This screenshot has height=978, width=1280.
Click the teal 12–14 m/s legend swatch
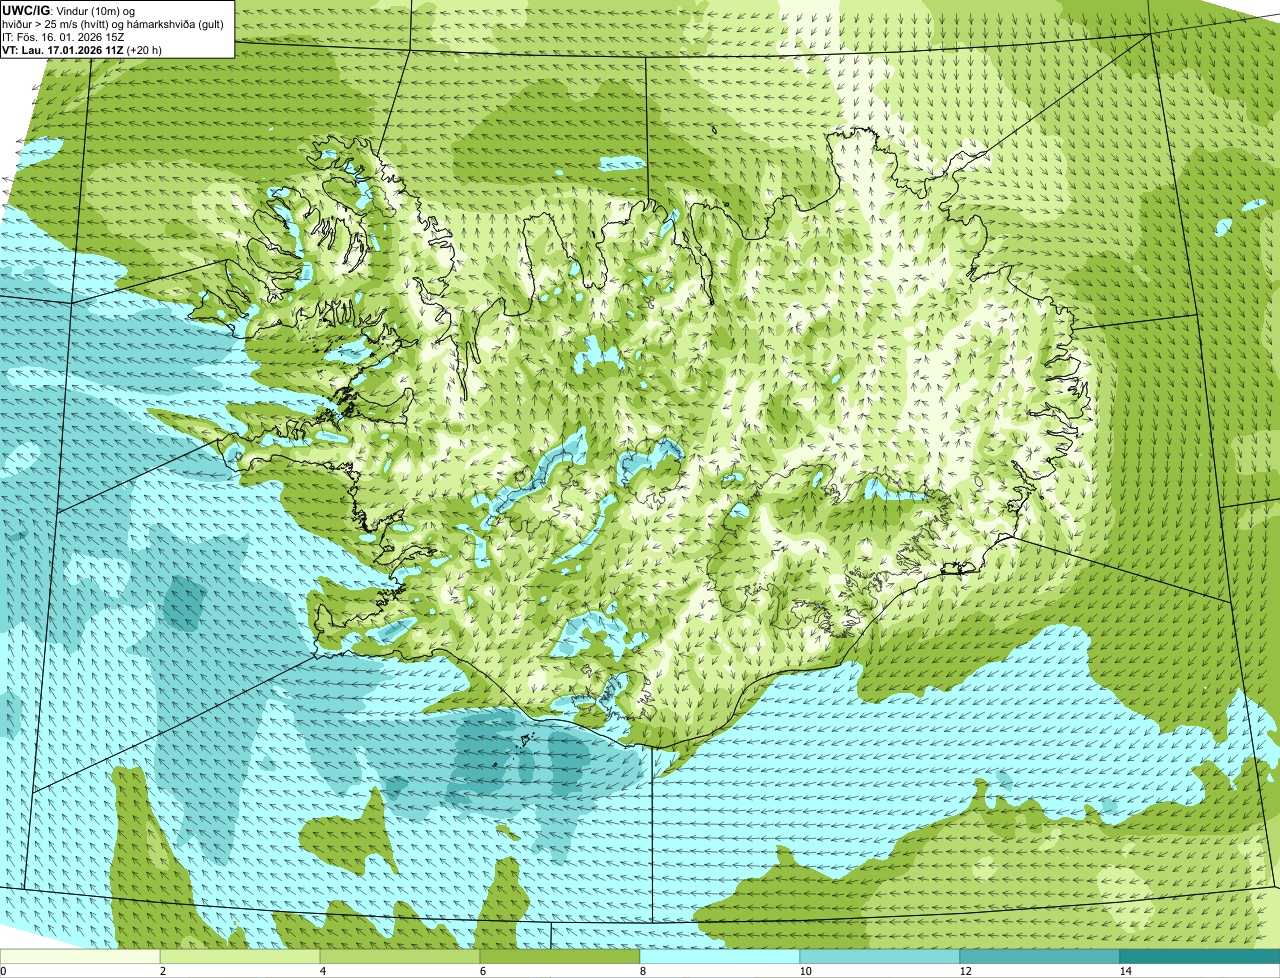tap(1040, 956)
